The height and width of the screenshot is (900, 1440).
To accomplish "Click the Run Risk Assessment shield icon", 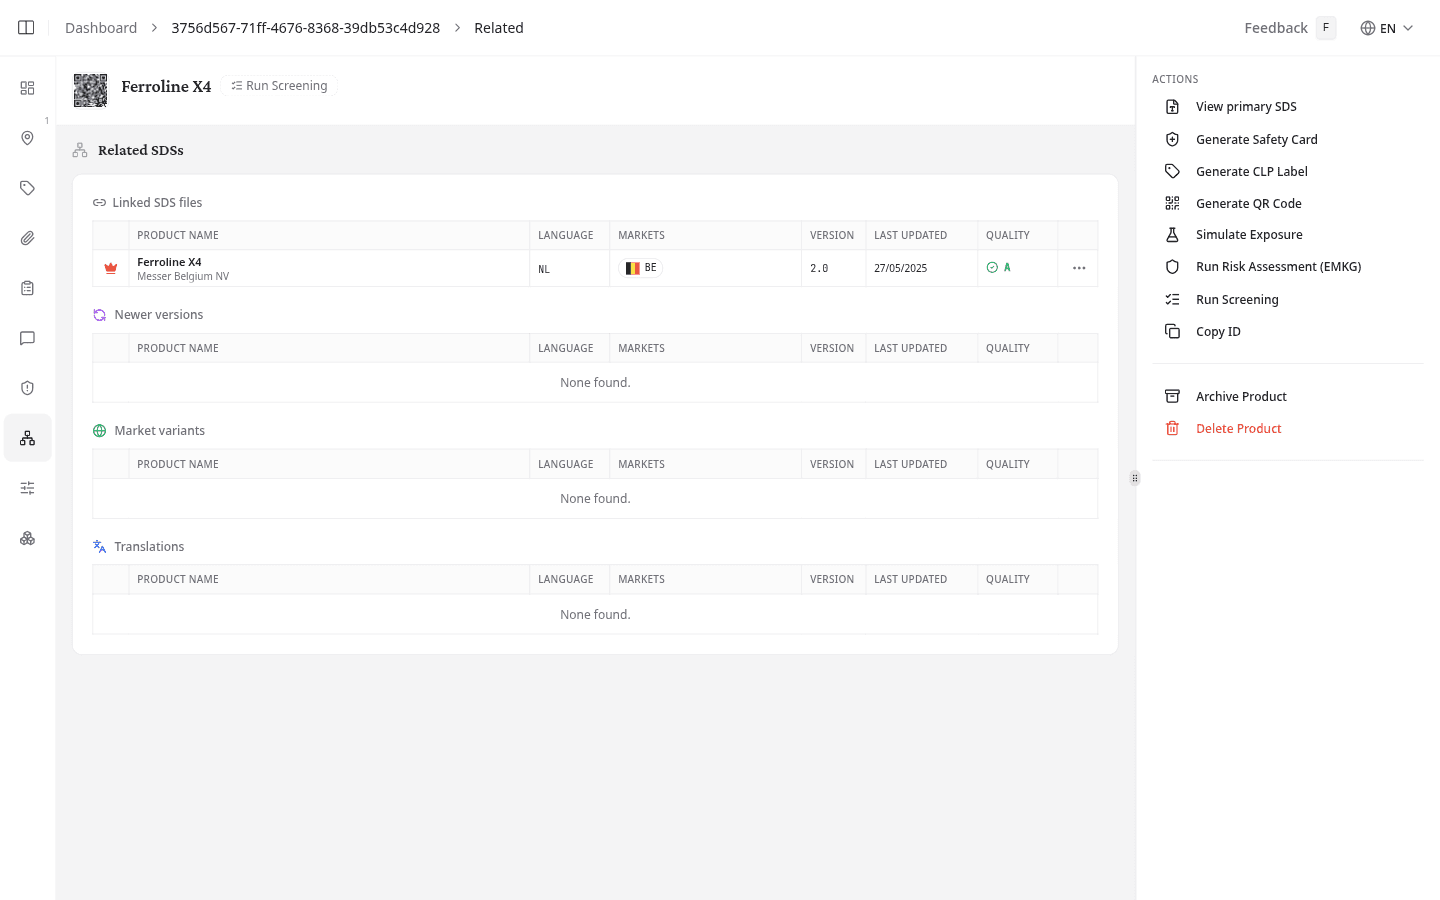I will click(1172, 267).
